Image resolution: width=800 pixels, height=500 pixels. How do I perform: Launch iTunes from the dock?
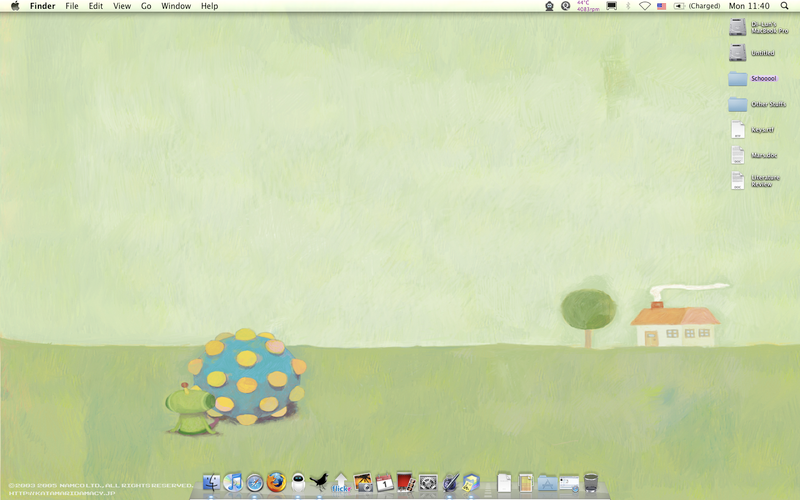[x=233, y=482]
